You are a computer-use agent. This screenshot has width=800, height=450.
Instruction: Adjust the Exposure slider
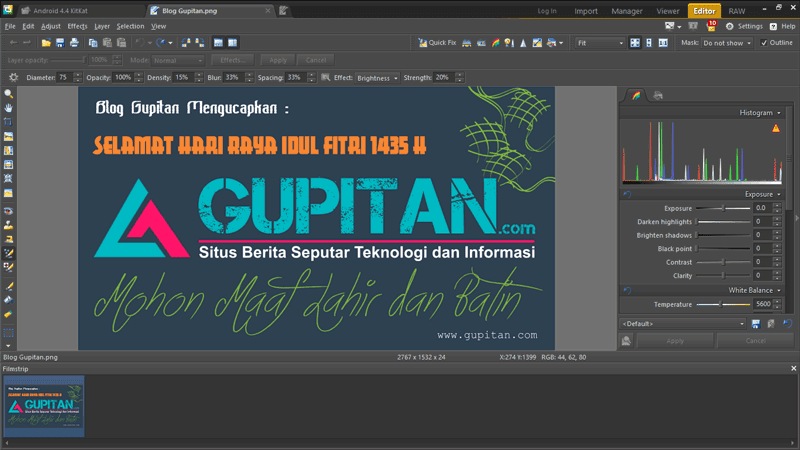click(x=723, y=208)
